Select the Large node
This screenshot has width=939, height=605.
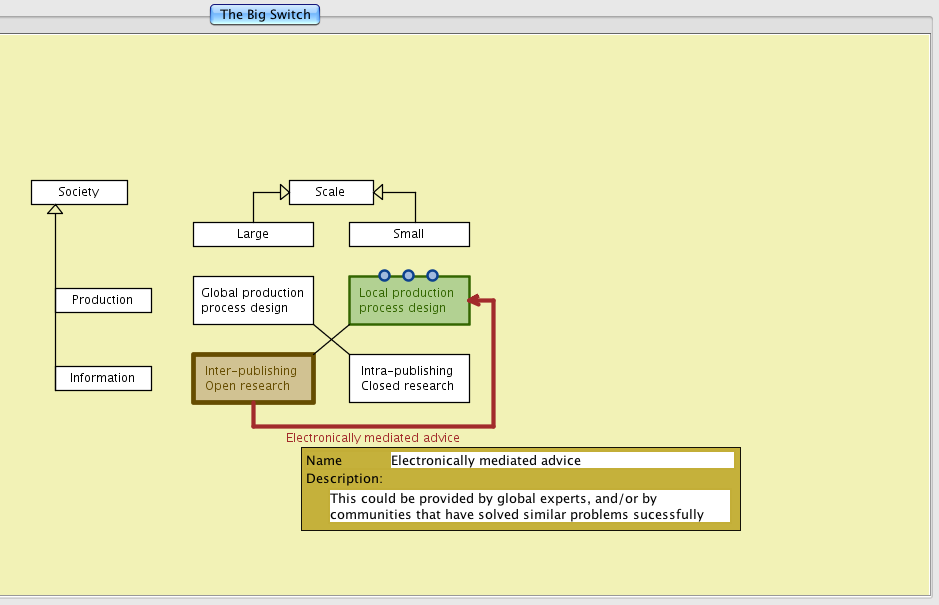tap(253, 234)
